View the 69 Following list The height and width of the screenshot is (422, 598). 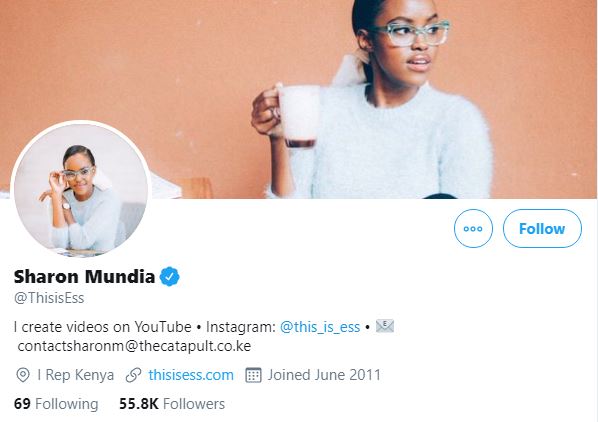coord(56,404)
